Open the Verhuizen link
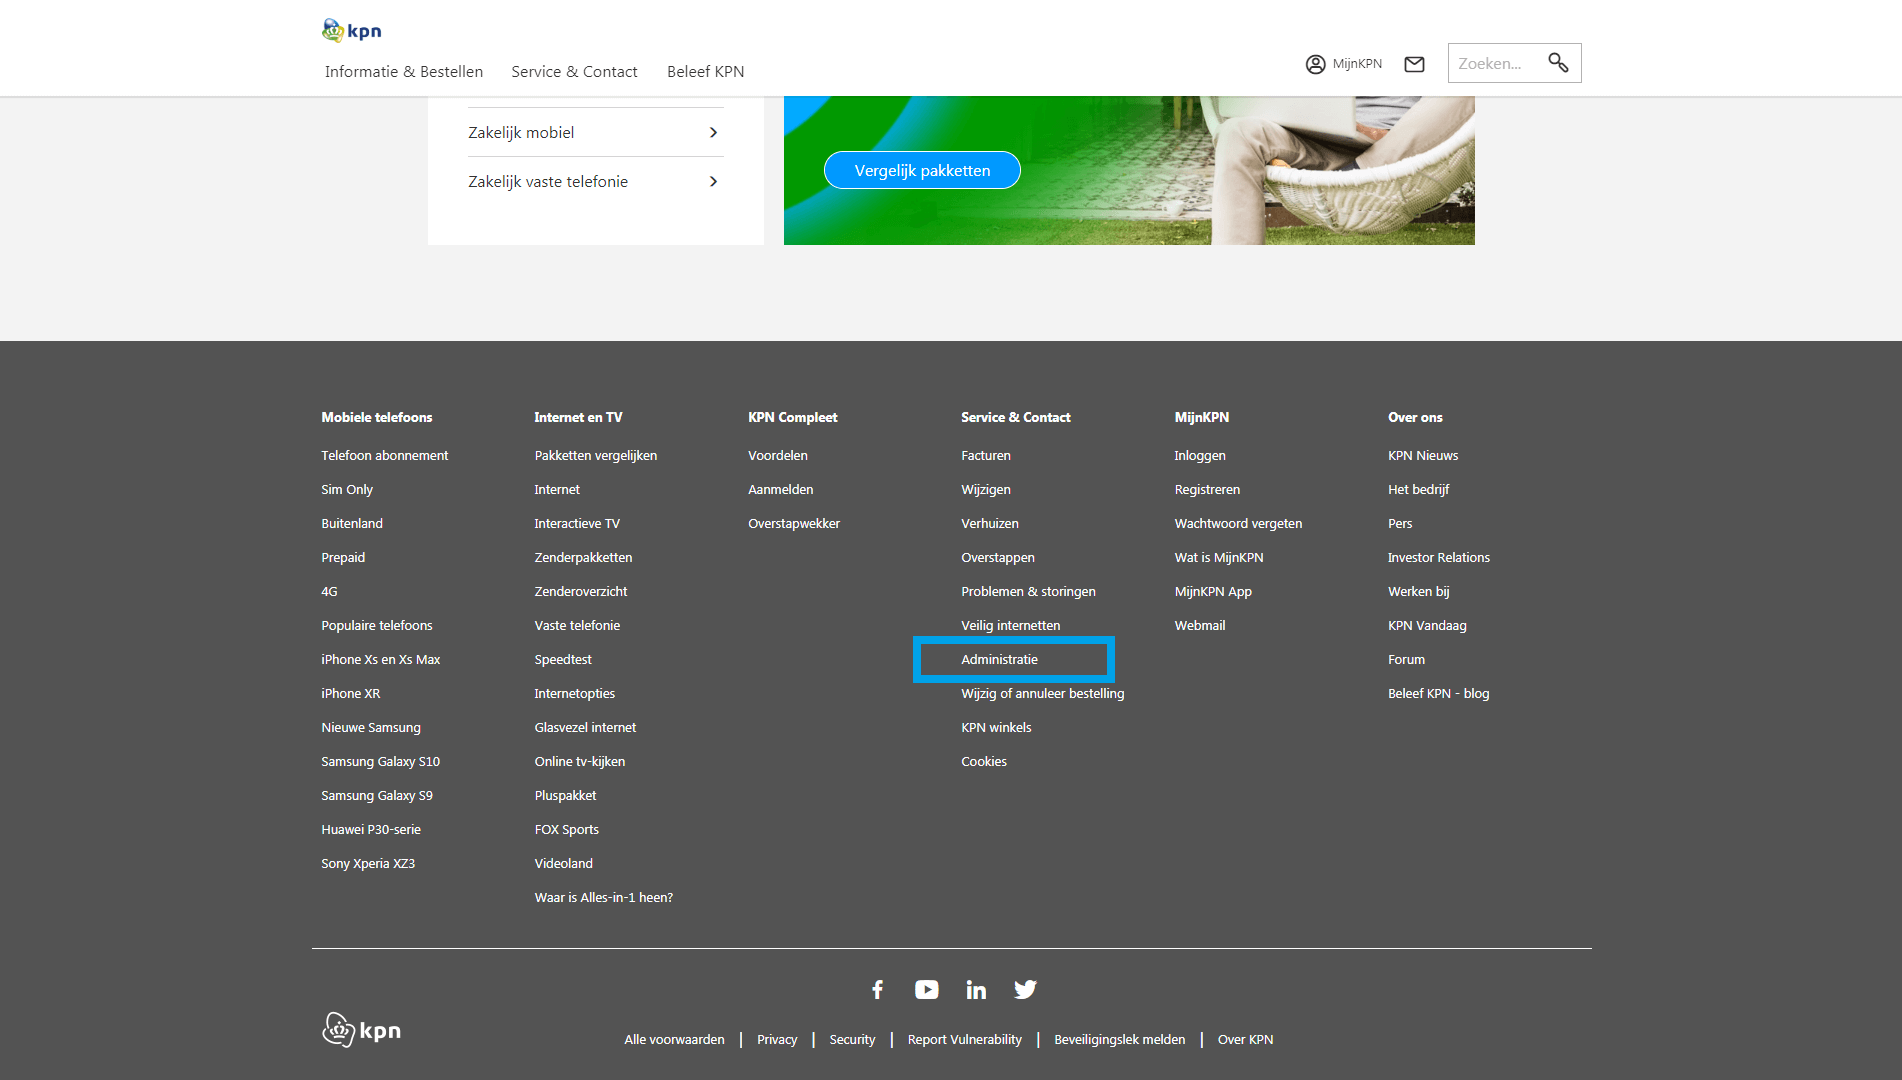The height and width of the screenshot is (1080, 1902). click(x=990, y=523)
